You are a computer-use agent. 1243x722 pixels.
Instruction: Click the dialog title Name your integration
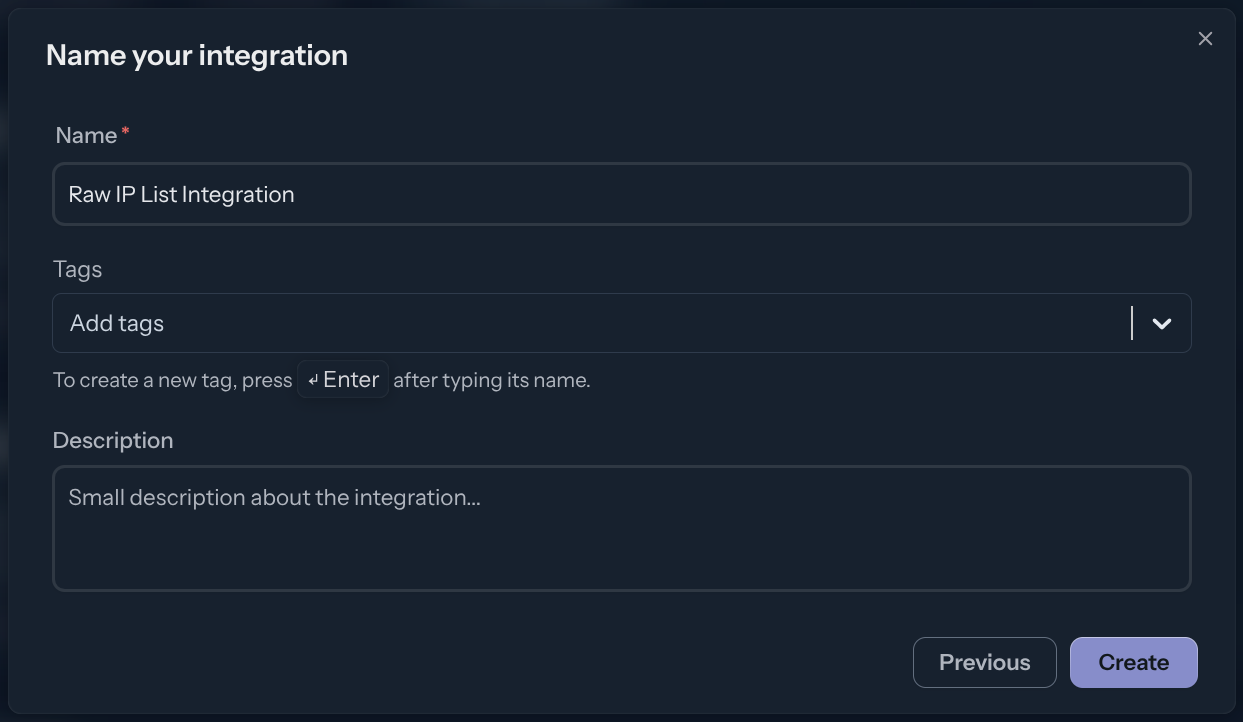point(196,55)
